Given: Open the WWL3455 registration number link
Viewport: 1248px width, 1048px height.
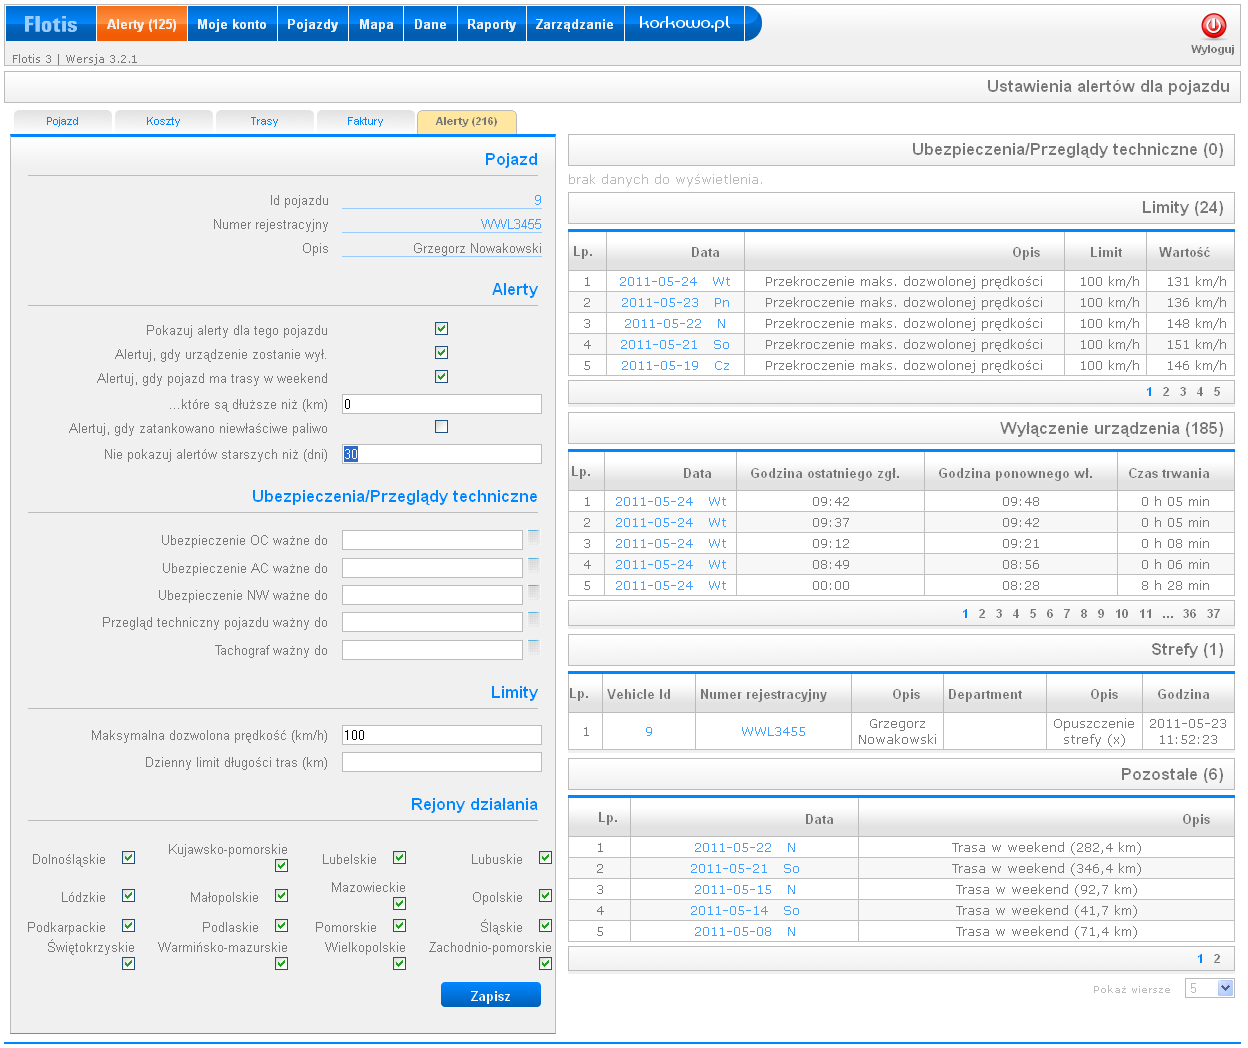Looking at the screenshot, I should 511,224.
